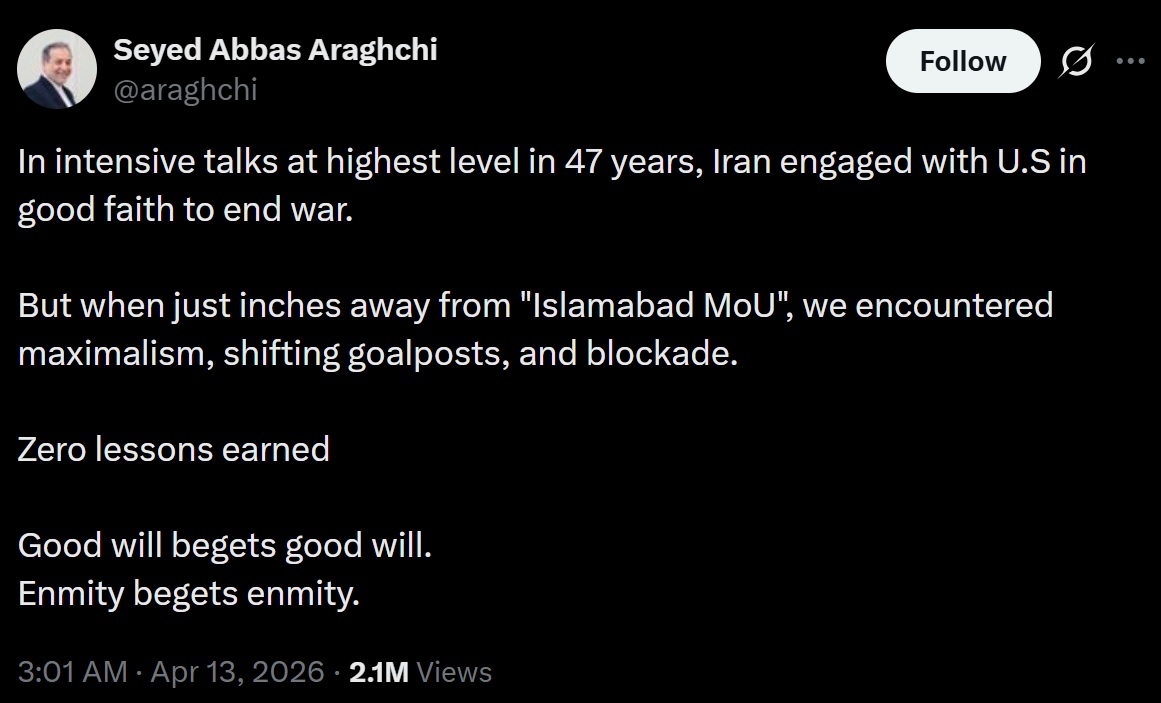This screenshot has width=1161, height=703.
Task: Click the Apr 13, 2026 date
Action: point(237,672)
